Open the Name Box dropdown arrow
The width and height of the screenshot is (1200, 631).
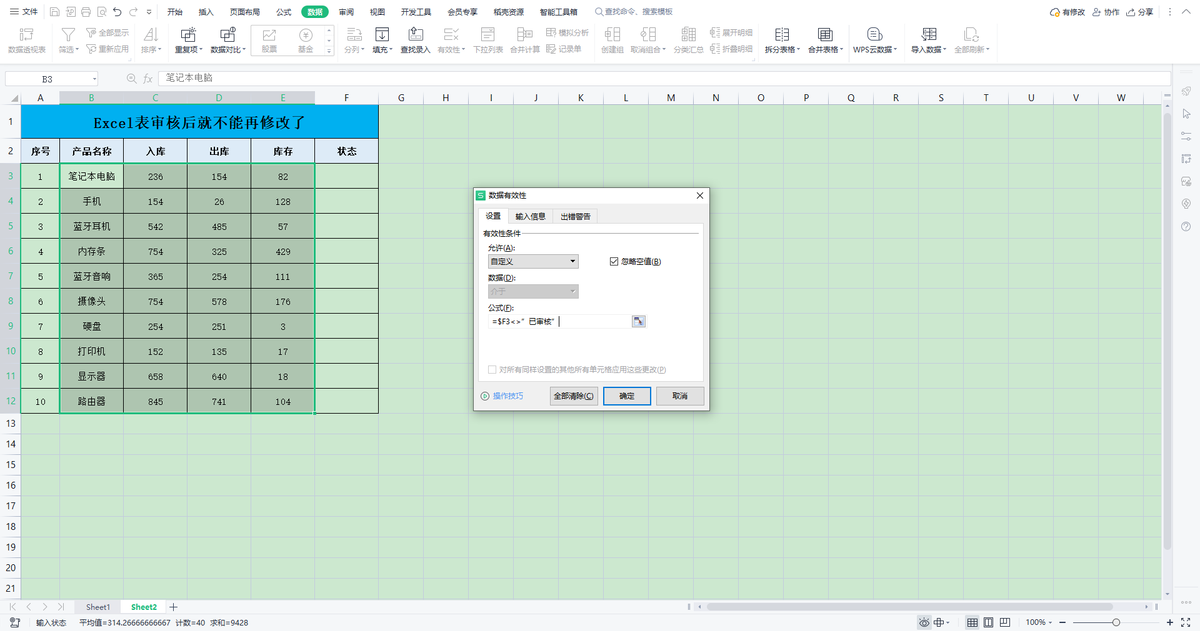point(95,78)
